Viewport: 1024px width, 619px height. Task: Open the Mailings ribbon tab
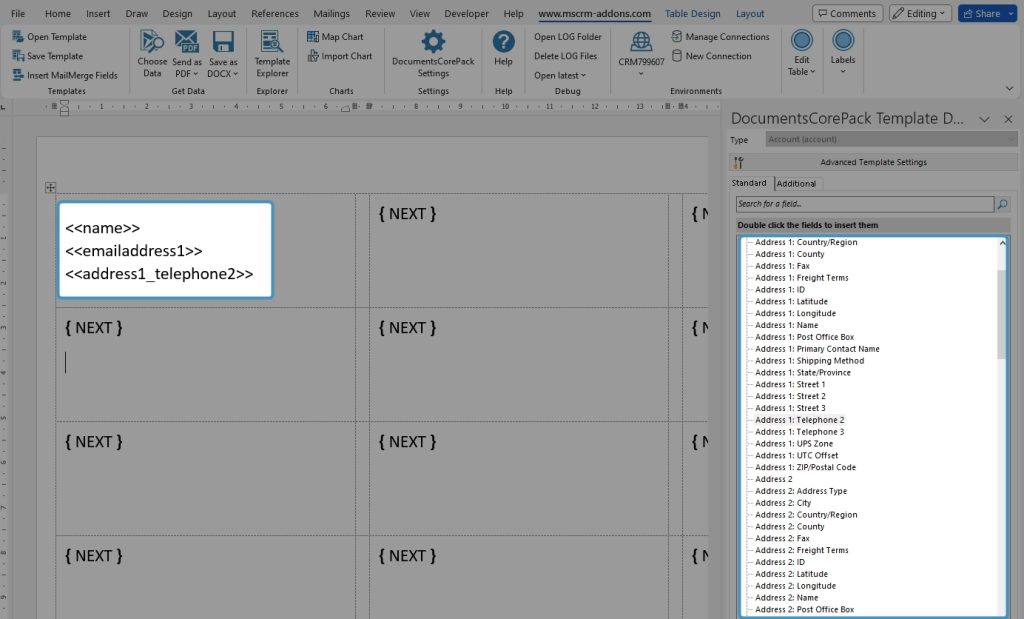coord(331,14)
